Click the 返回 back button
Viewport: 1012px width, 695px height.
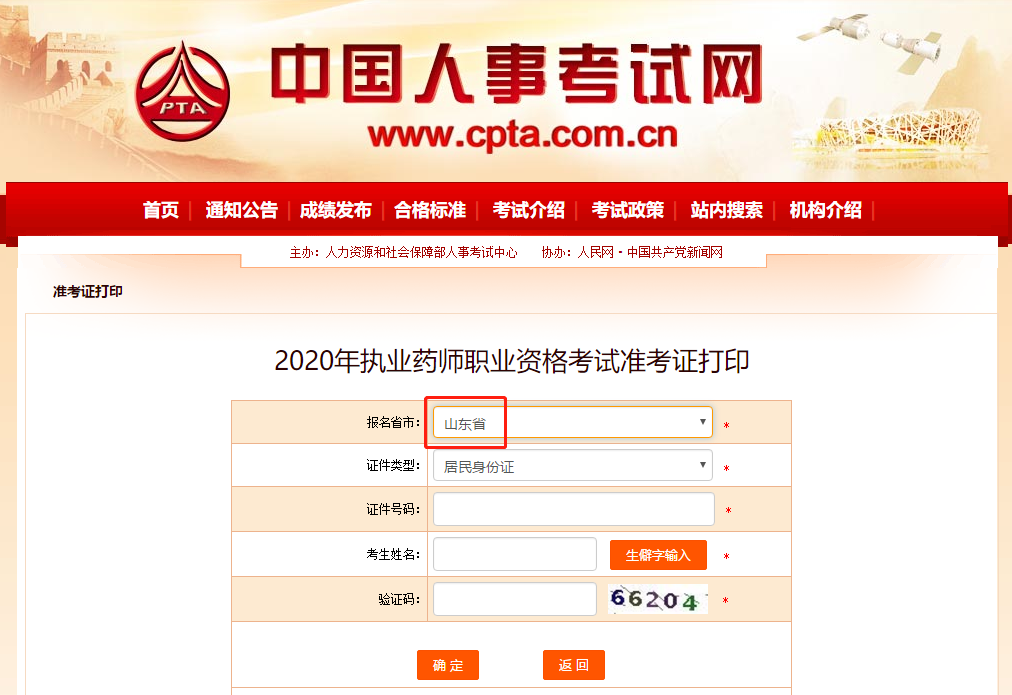(x=574, y=665)
